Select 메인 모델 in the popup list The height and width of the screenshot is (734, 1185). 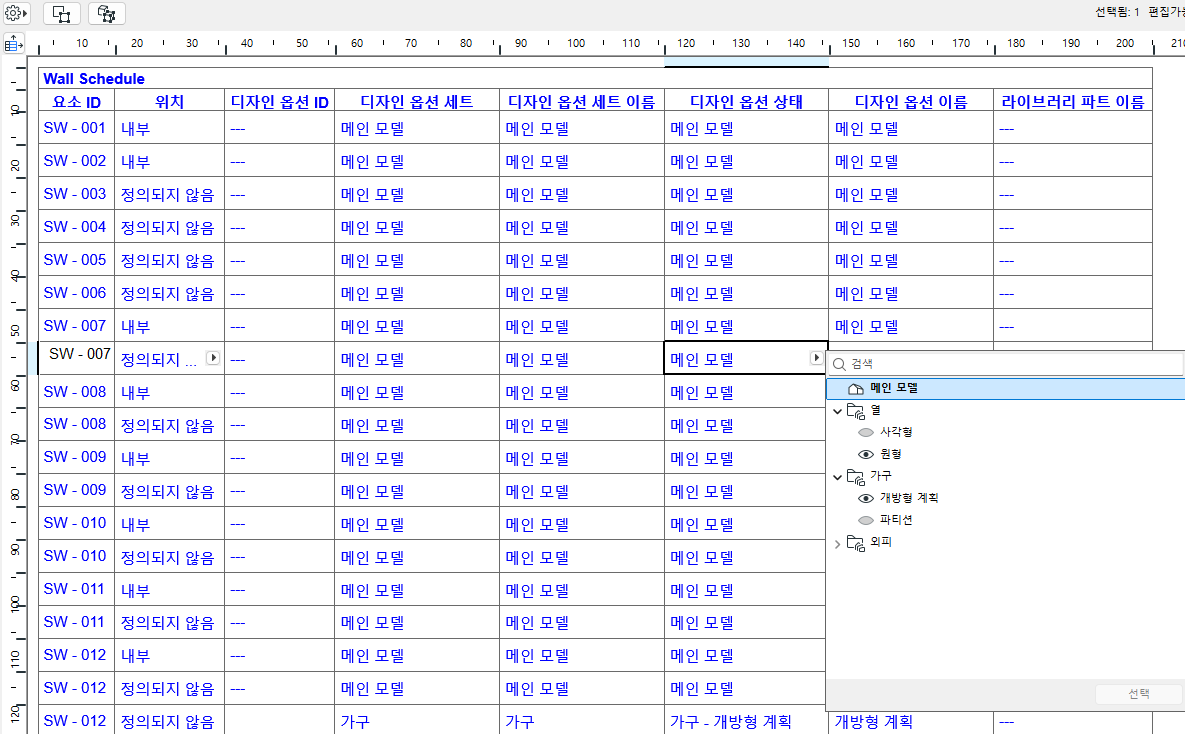coord(894,388)
